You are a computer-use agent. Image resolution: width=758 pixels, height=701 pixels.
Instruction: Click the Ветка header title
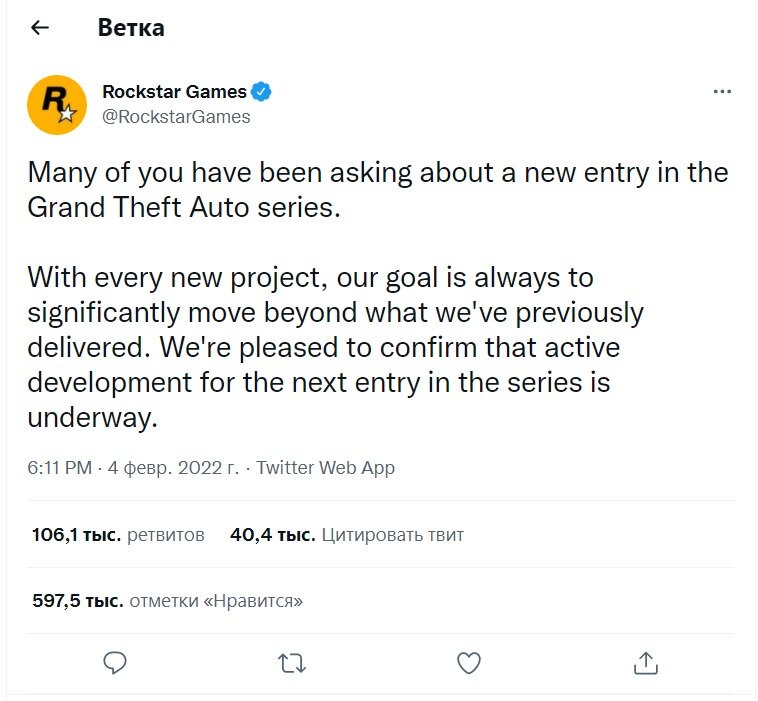(x=131, y=28)
